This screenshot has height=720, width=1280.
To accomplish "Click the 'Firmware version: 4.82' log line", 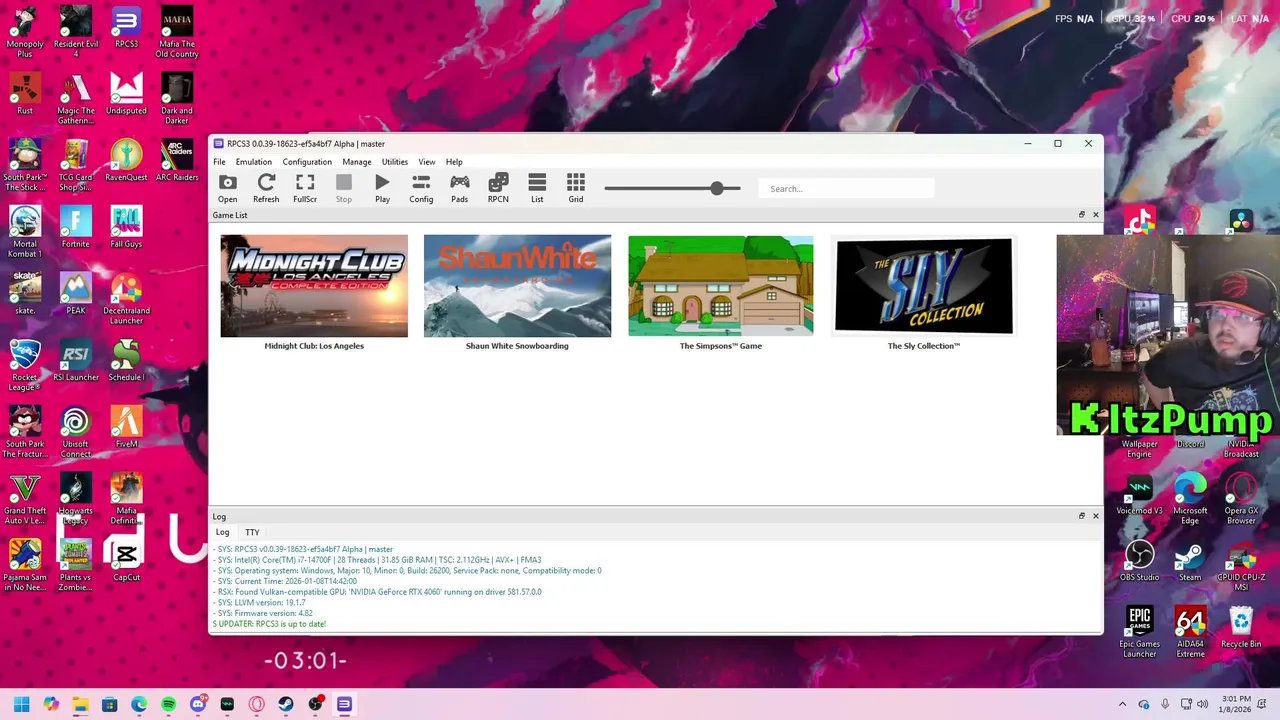I will click(x=263, y=613).
